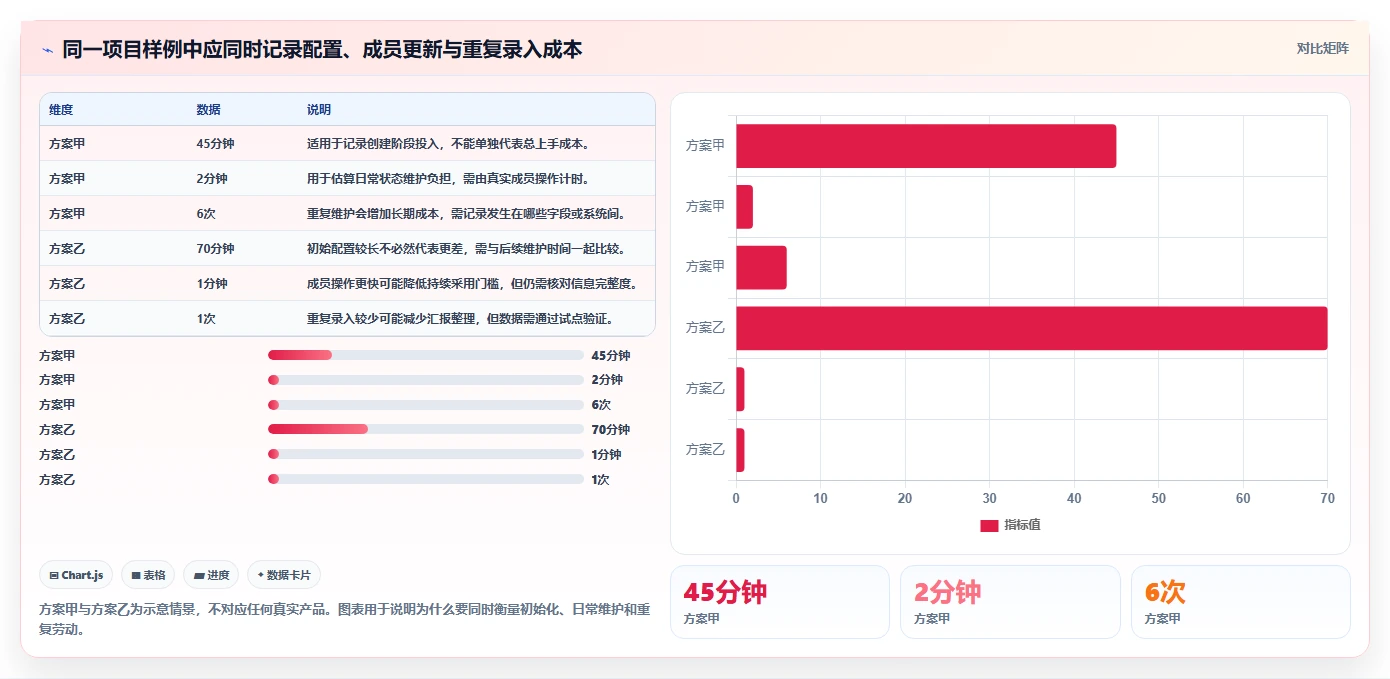The width and height of the screenshot is (1390, 679).
Task: Click the footnote starting 方案甲与方案乙为示意情景
Action: pos(345,619)
